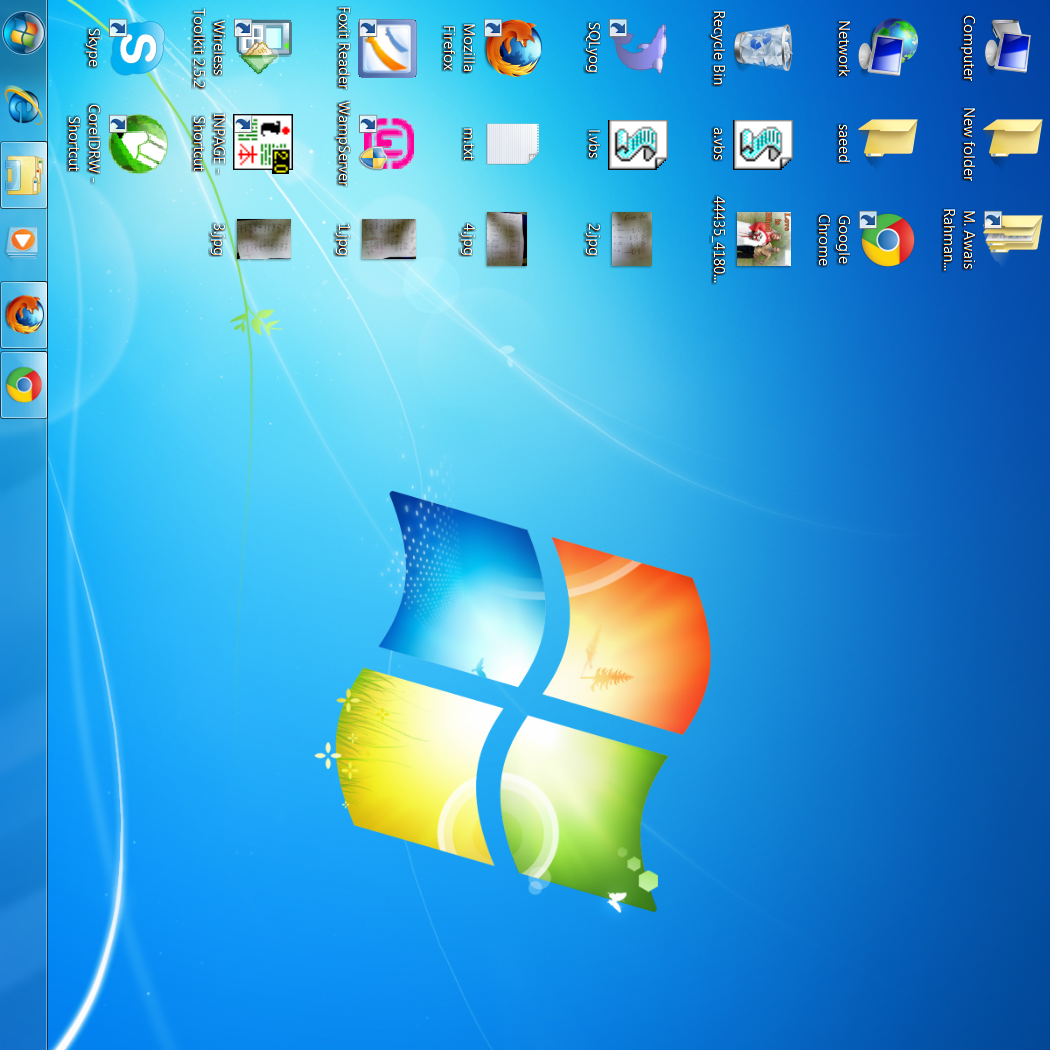
Task: Open the Windows Start menu orb
Action: [23, 32]
